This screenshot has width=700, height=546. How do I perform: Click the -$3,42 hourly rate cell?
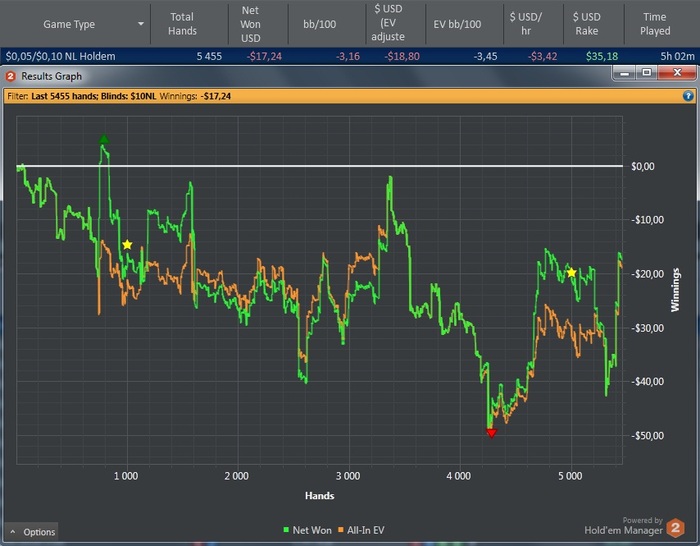coord(542,56)
